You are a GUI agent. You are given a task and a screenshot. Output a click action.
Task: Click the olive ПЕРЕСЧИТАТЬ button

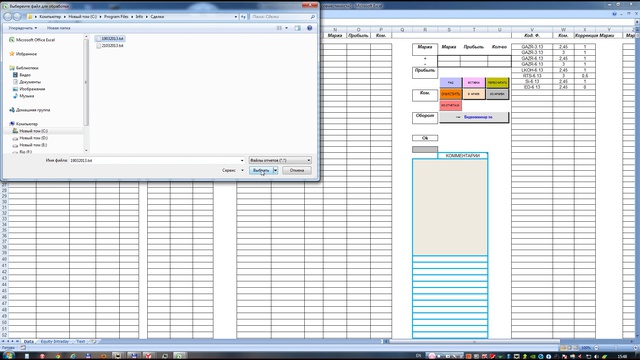(x=498, y=82)
